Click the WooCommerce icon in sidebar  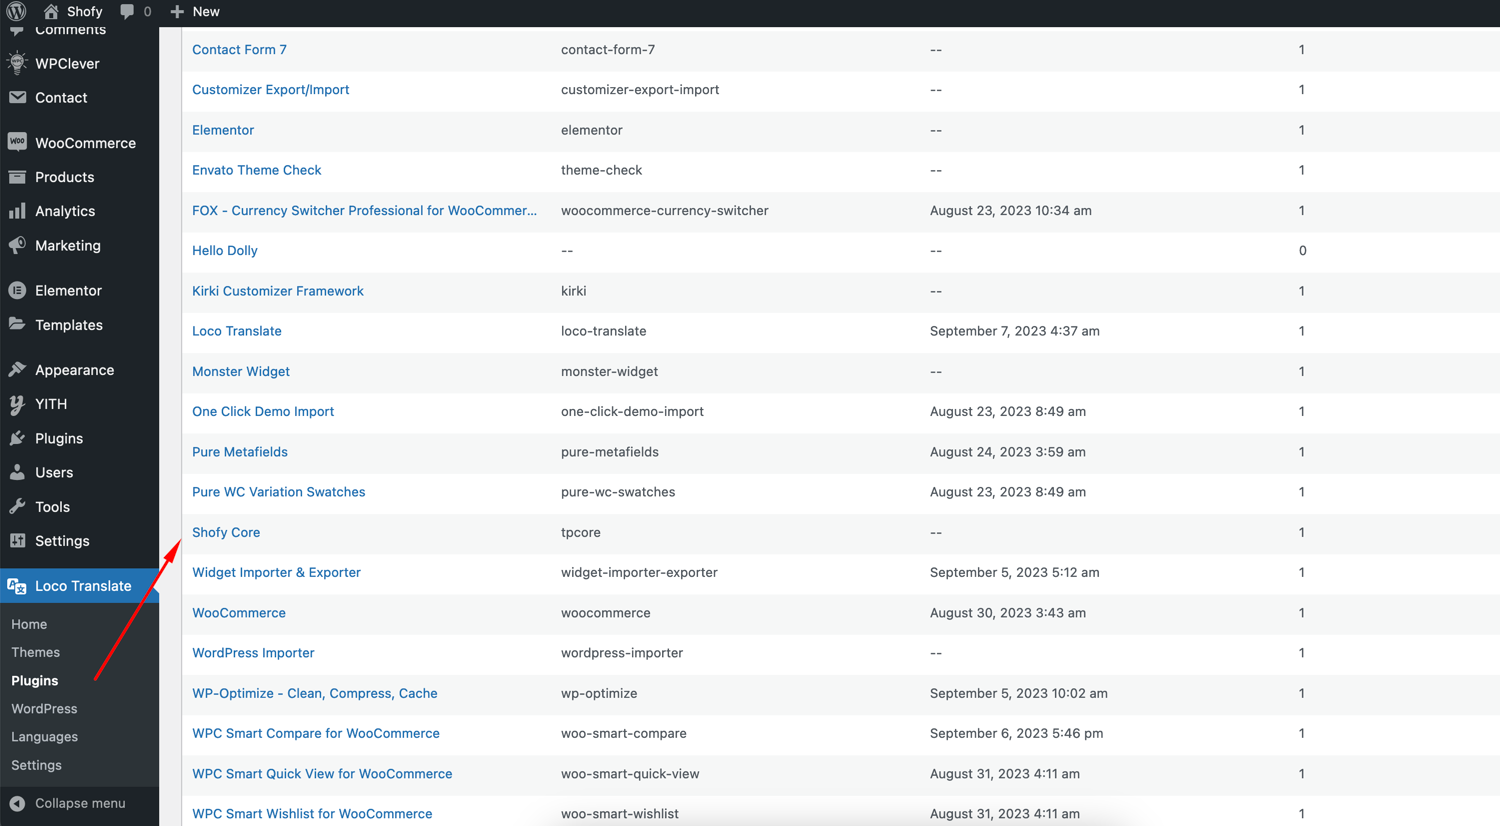coord(17,143)
